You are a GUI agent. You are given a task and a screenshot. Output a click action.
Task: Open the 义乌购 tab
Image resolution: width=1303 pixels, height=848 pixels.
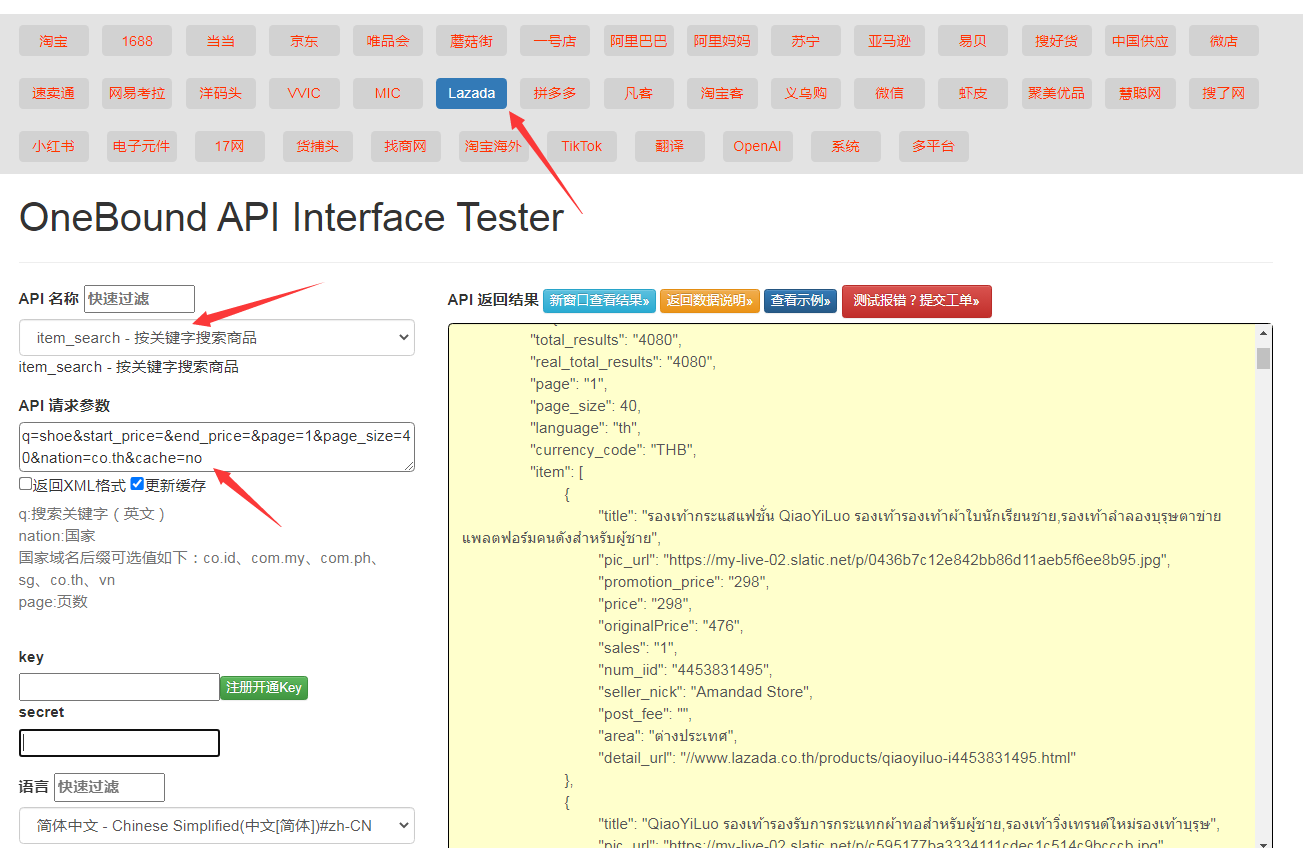806,93
